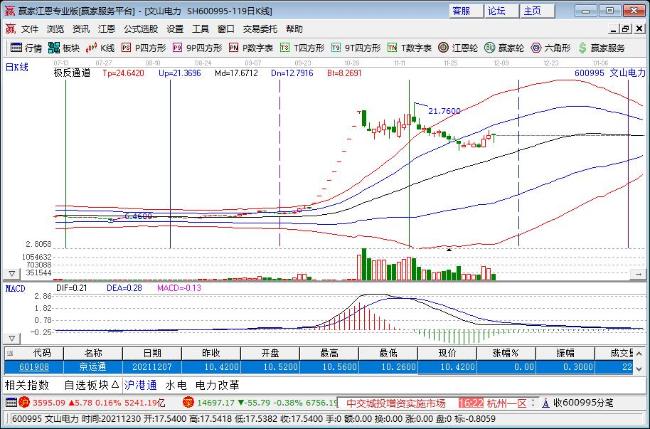Image resolution: width=650 pixels, height=429 pixels.
Task: Switch to the 沪港通 tab
Action: click(141, 385)
